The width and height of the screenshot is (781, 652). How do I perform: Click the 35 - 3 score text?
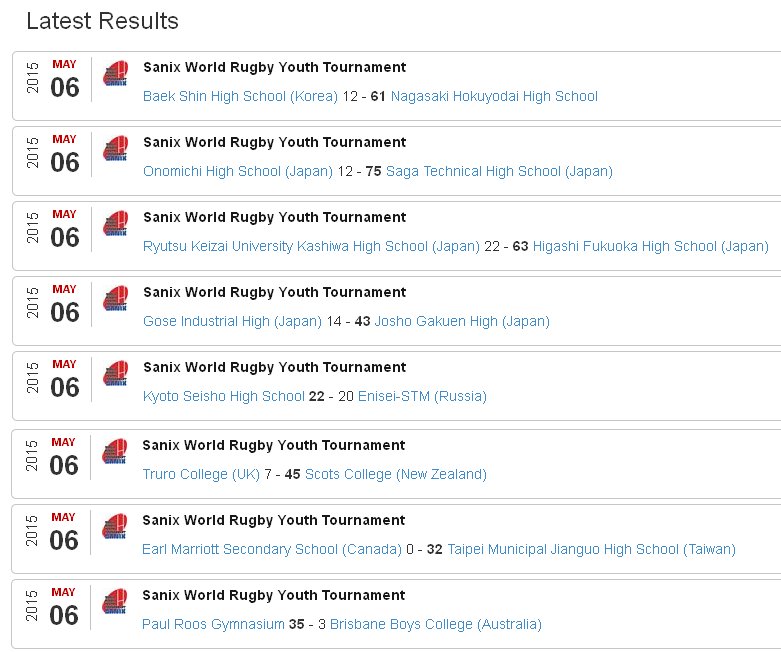tap(307, 625)
